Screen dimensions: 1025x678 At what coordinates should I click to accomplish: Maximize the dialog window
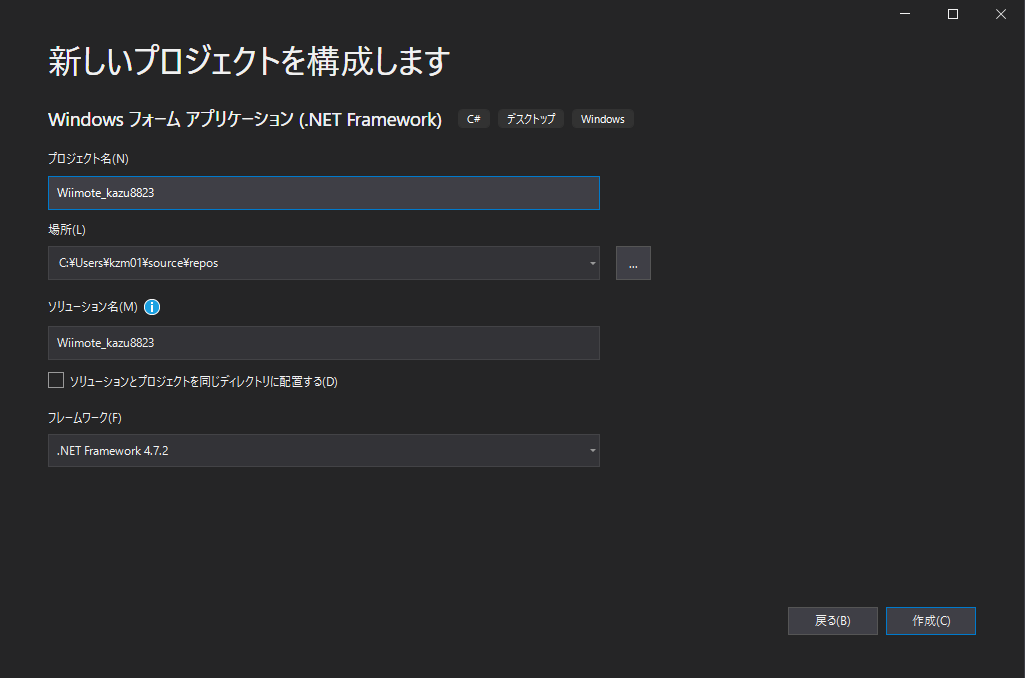coord(952,14)
